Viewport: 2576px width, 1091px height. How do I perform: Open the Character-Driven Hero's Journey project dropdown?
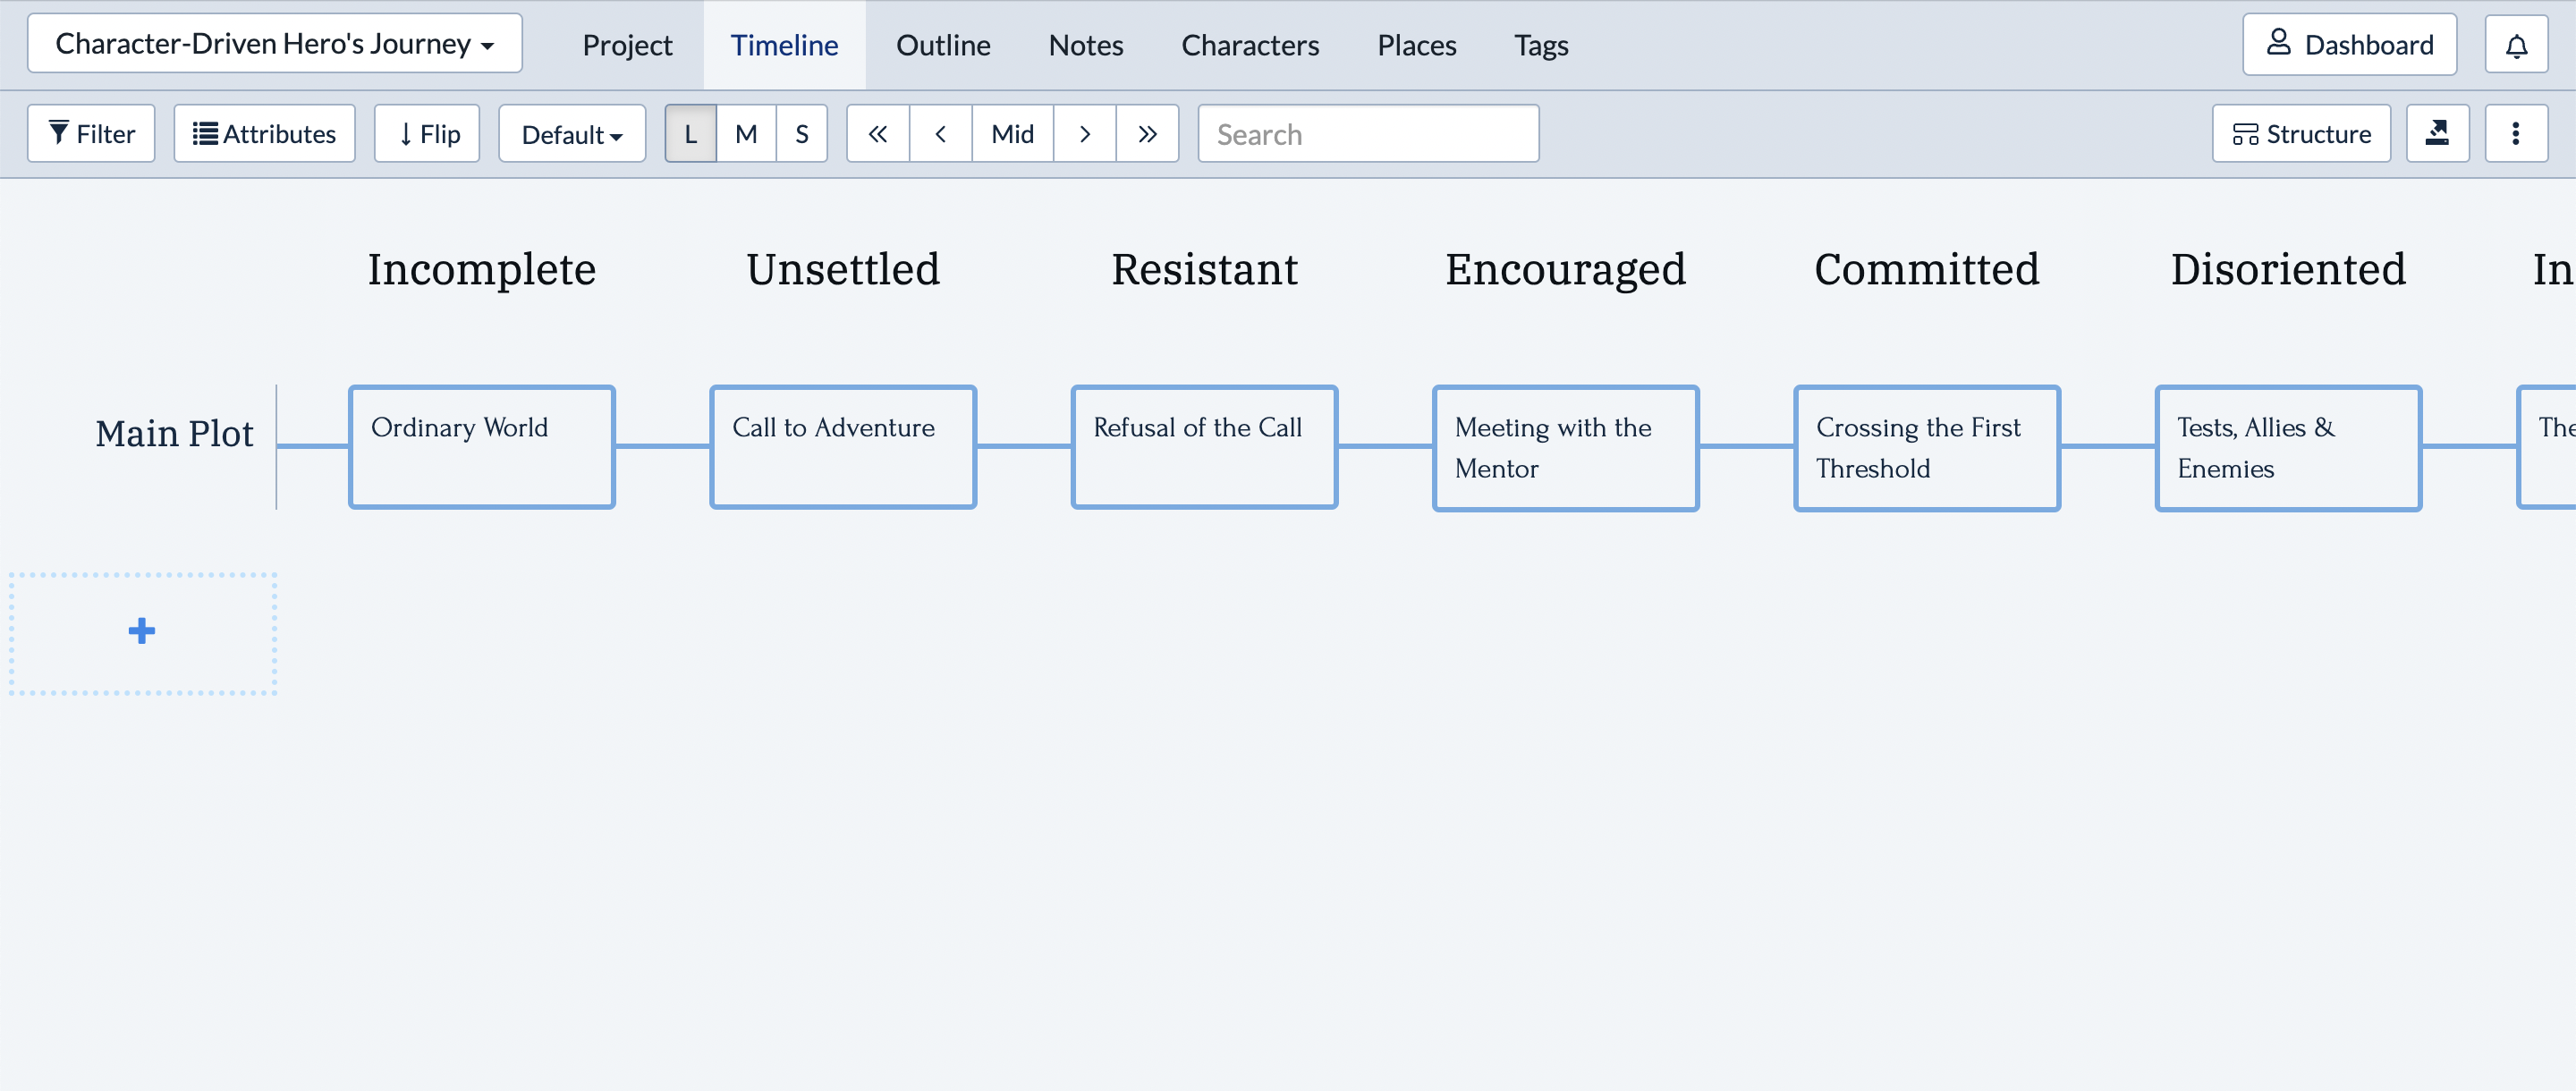coord(274,44)
